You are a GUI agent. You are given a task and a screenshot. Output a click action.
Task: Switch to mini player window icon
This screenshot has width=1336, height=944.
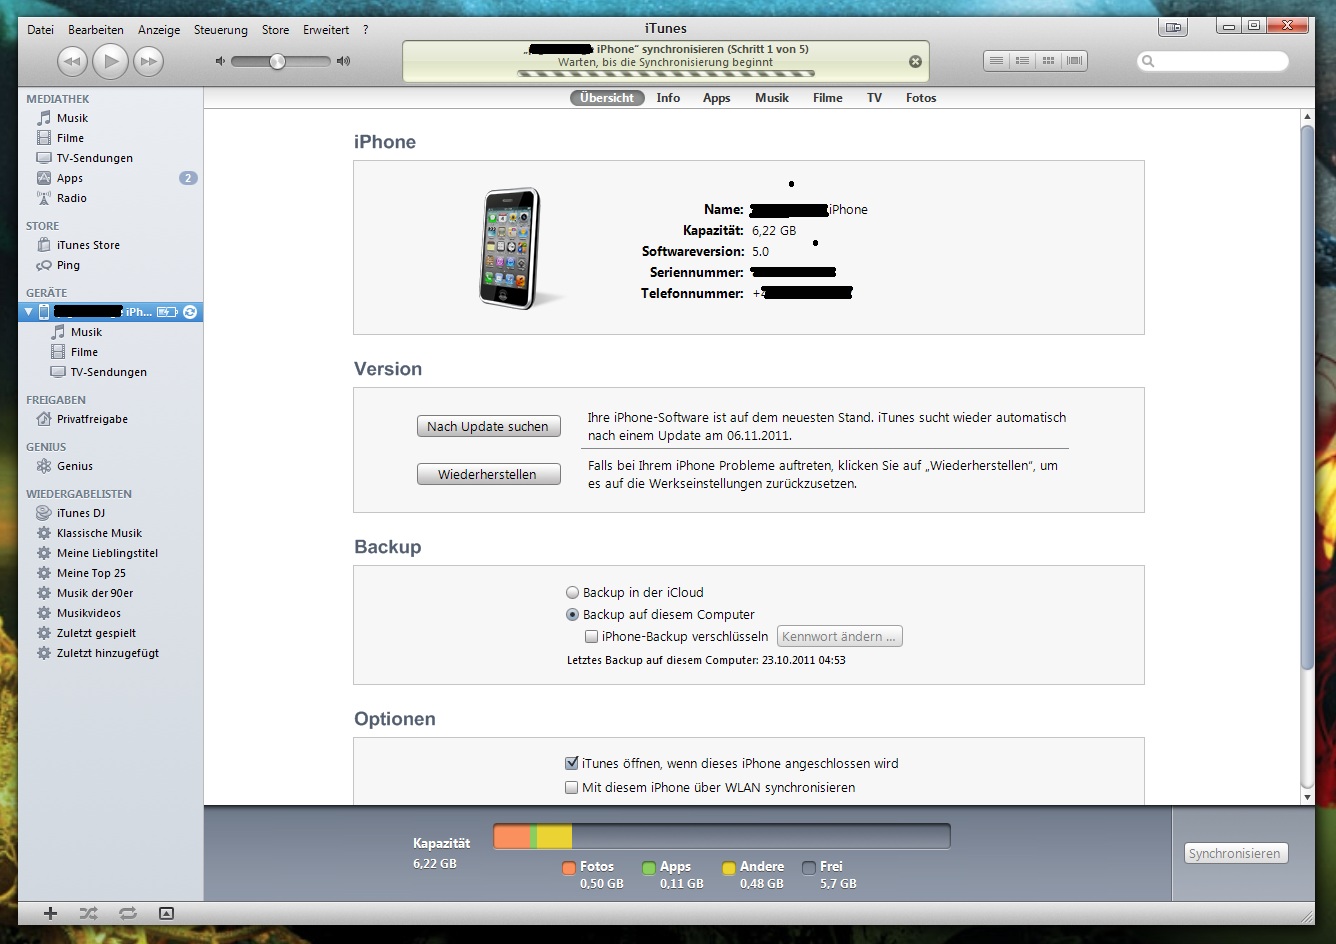[x=1174, y=27]
